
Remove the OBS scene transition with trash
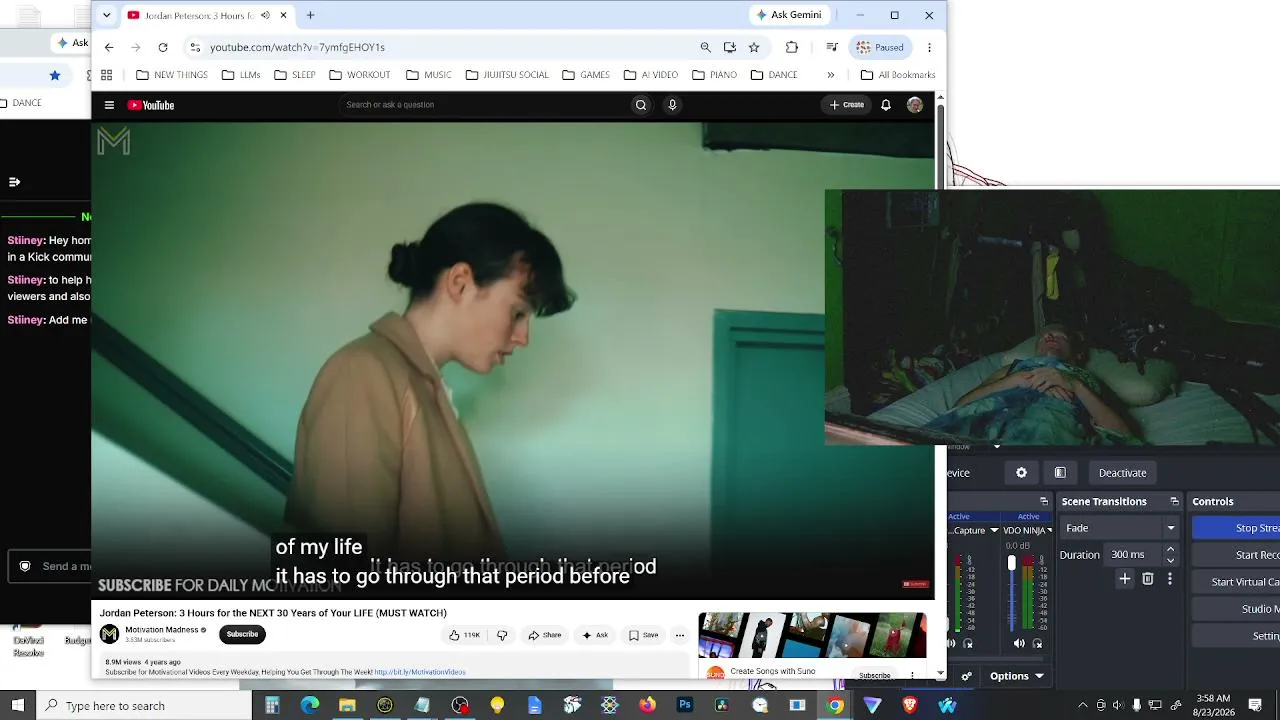1148,579
